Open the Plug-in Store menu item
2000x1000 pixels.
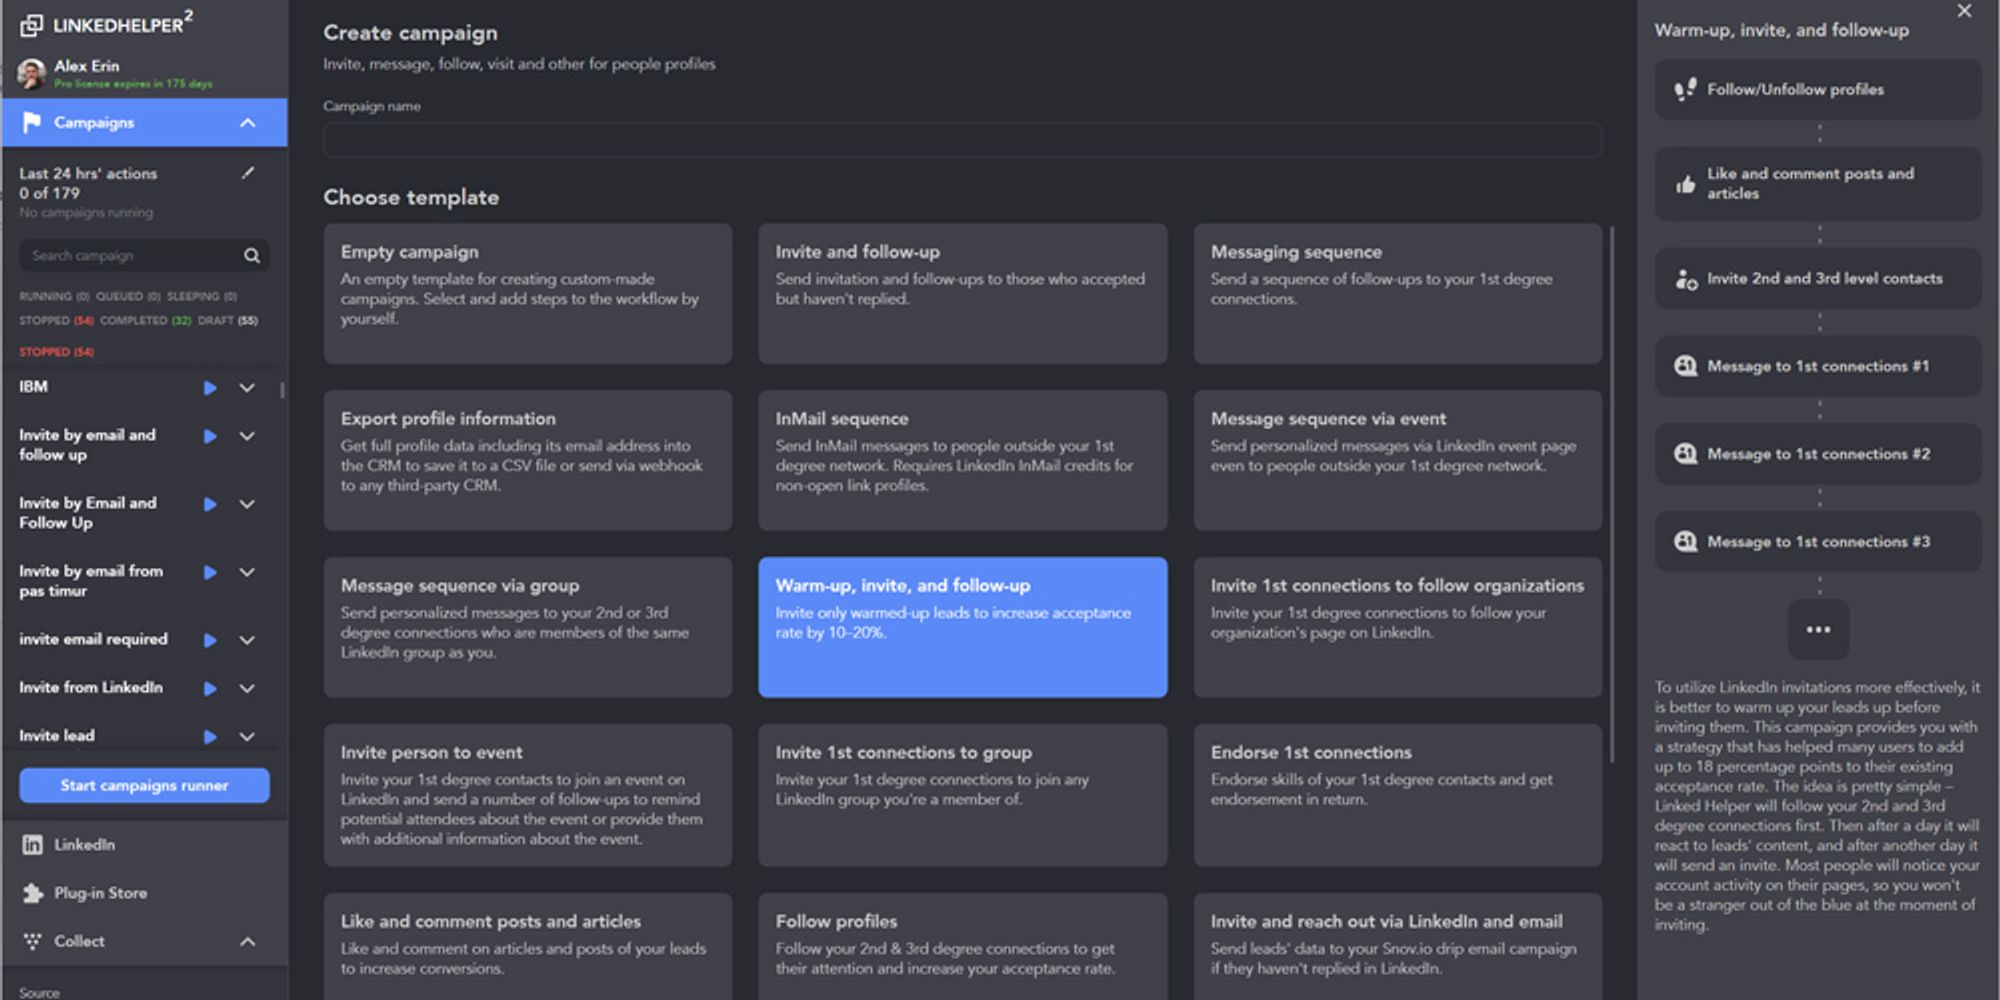[145, 893]
